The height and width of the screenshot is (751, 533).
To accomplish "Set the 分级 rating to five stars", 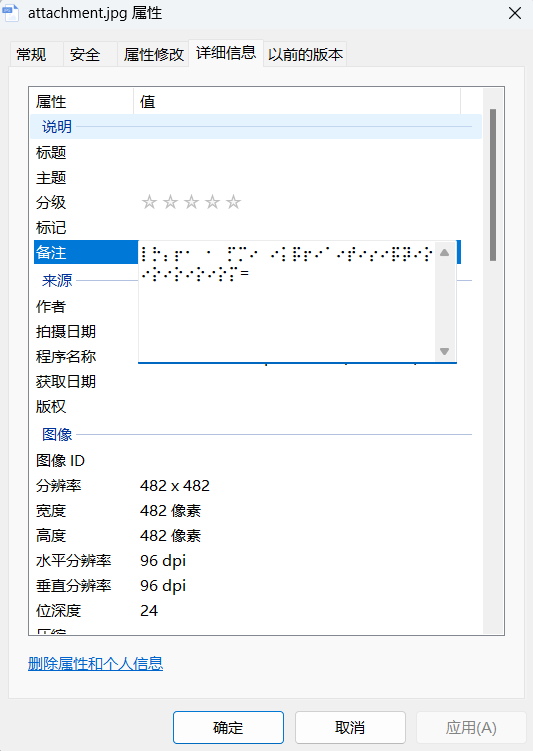I will pos(233,202).
